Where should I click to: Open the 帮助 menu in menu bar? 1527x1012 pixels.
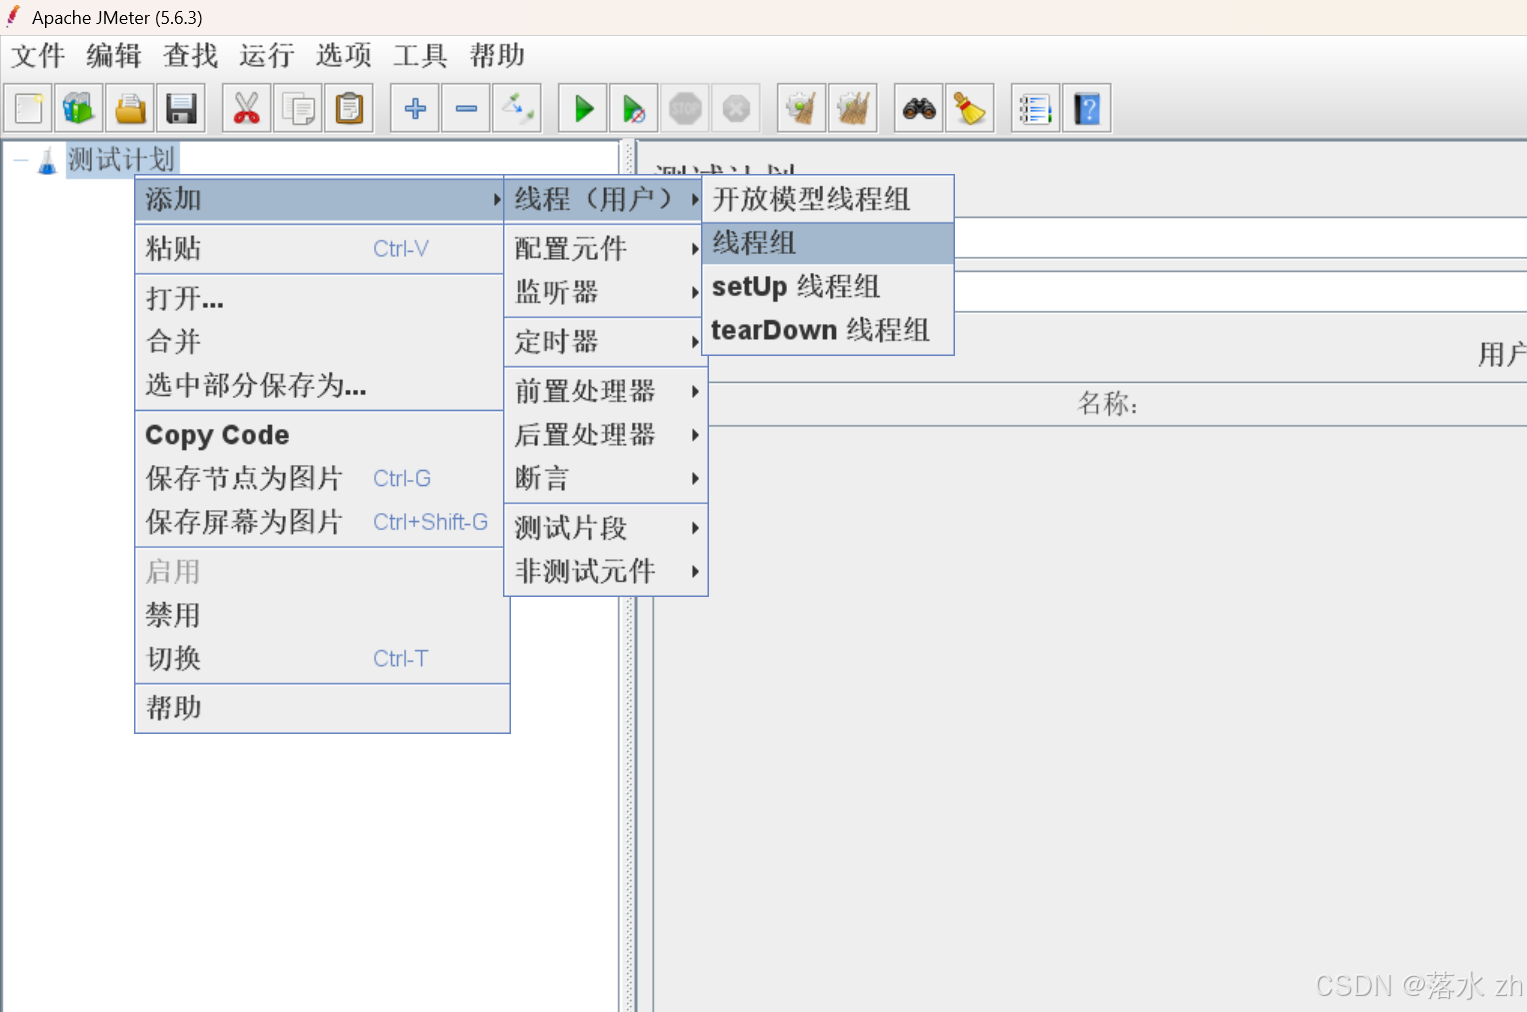(x=497, y=55)
